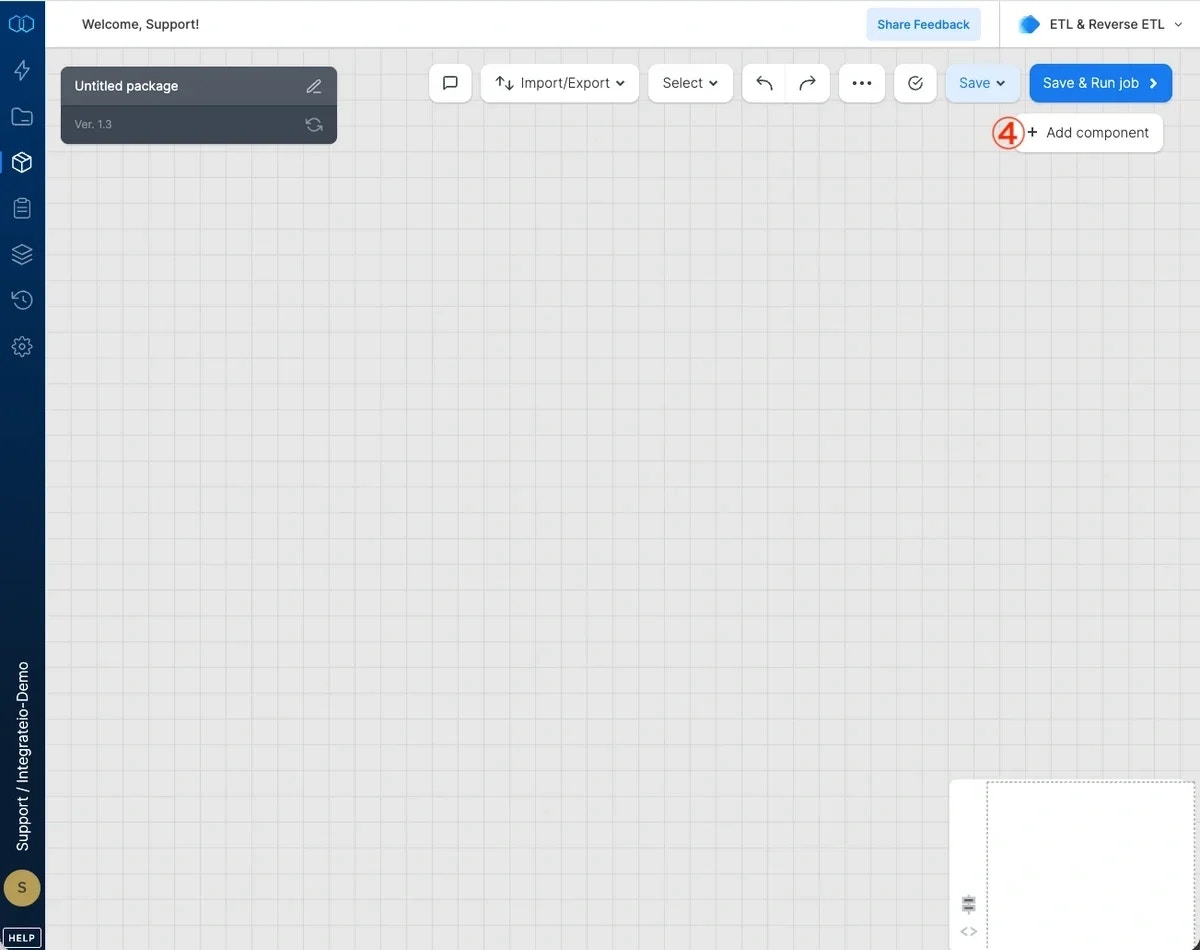
Task: Click the S profile avatar at bottom left
Action: point(22,887)
